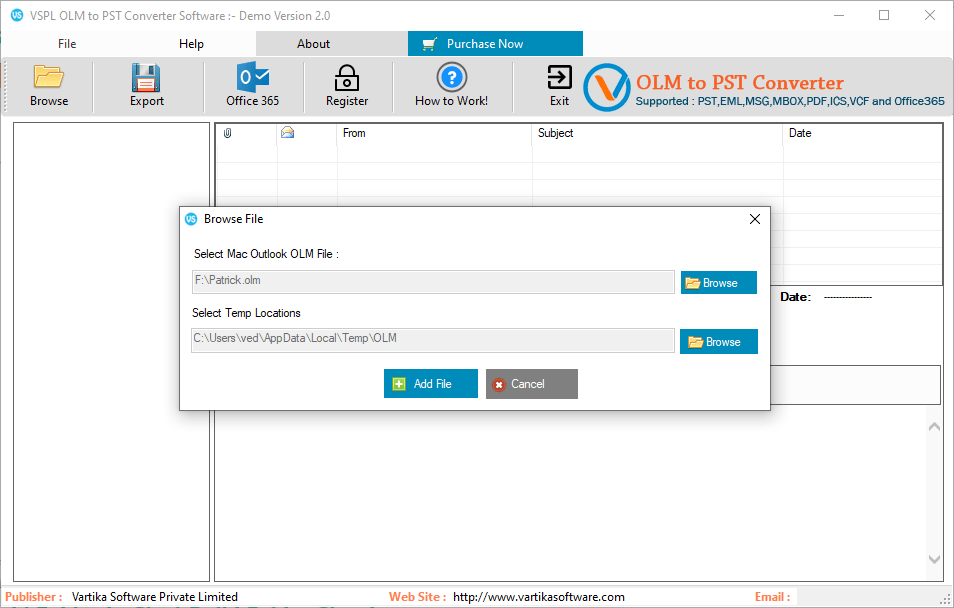Click the 'Select Temp Locations' label
The height and width of the screenshot is (608, 954).
coord(246,313)
